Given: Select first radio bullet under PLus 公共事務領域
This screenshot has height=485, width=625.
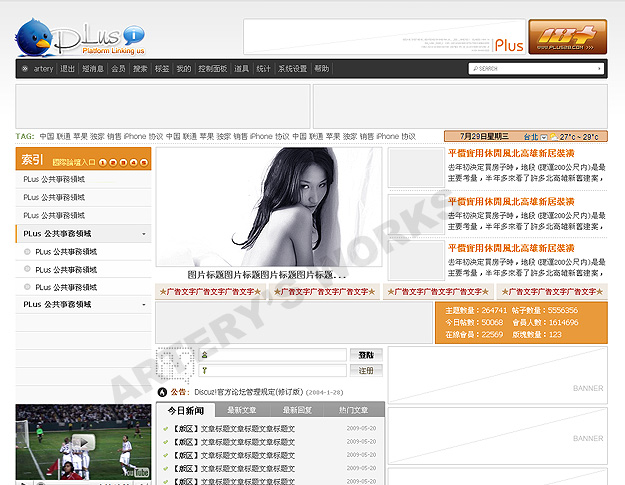Looking at the screenshot, I should tap(27, 251).
